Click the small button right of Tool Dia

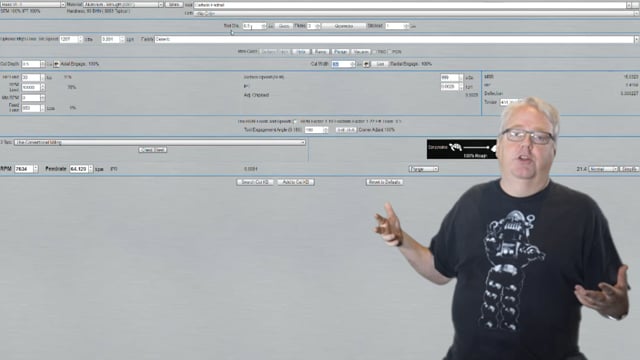coord(283,26)
